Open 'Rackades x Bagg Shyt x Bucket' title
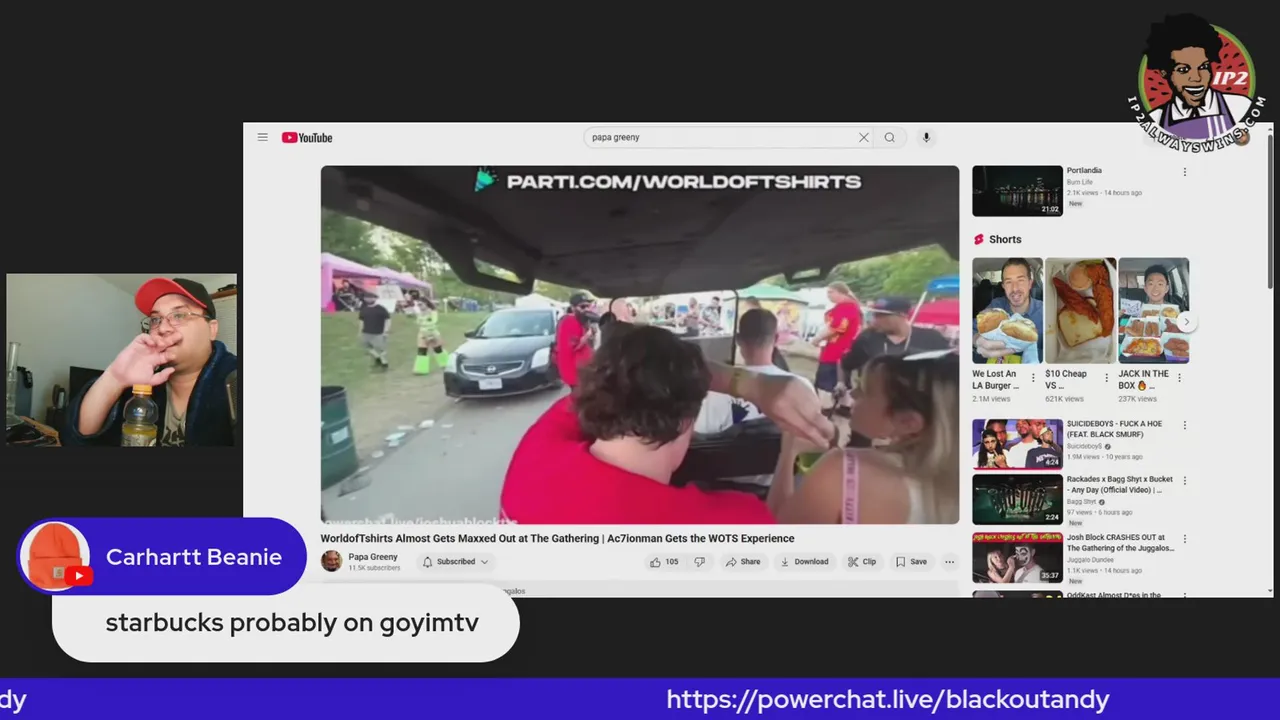The width and height of the screenshot is (1280, 720). coord(1120,485)
